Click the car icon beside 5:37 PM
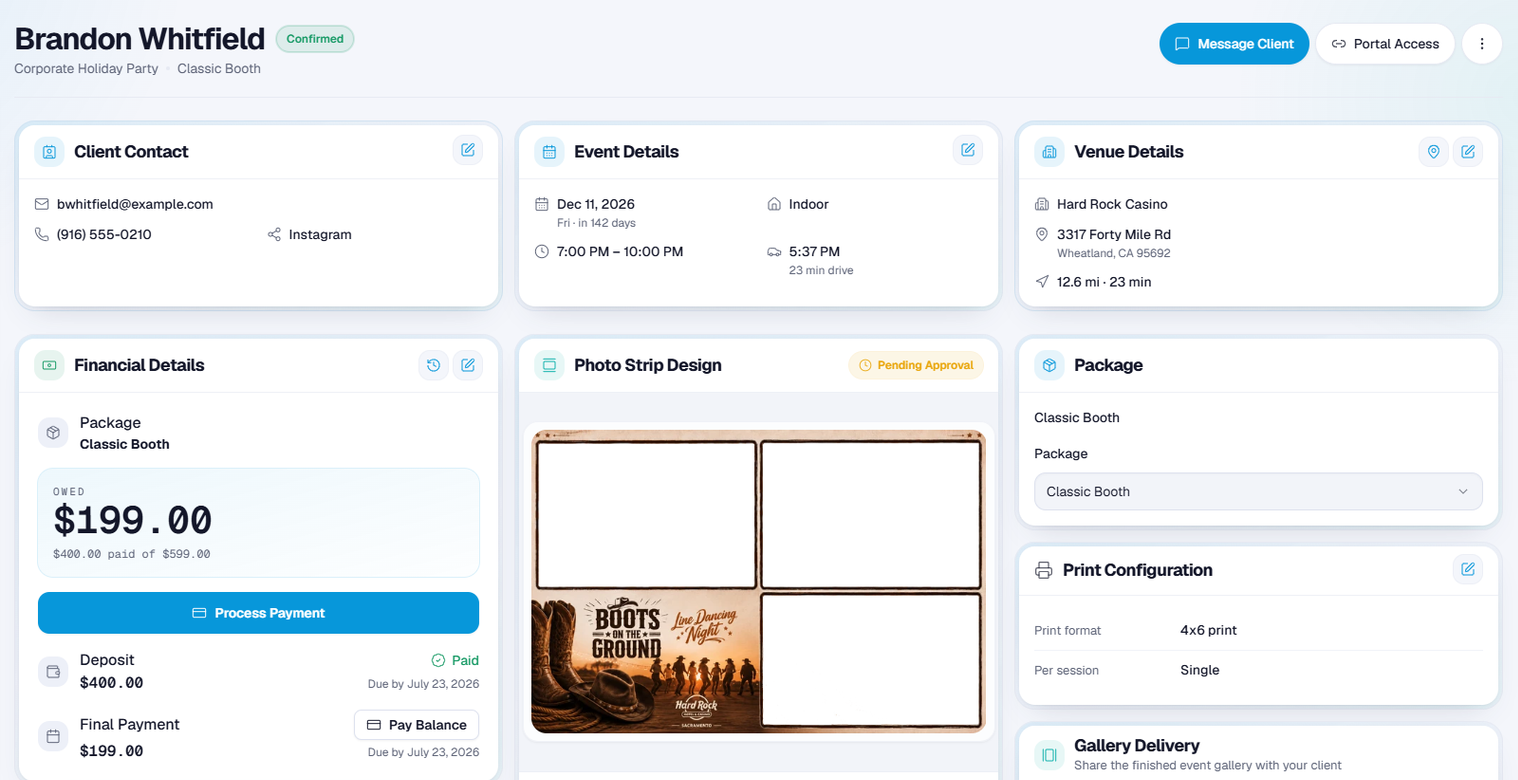Viewport: 1518px width, 780px height. pos(774,251)
